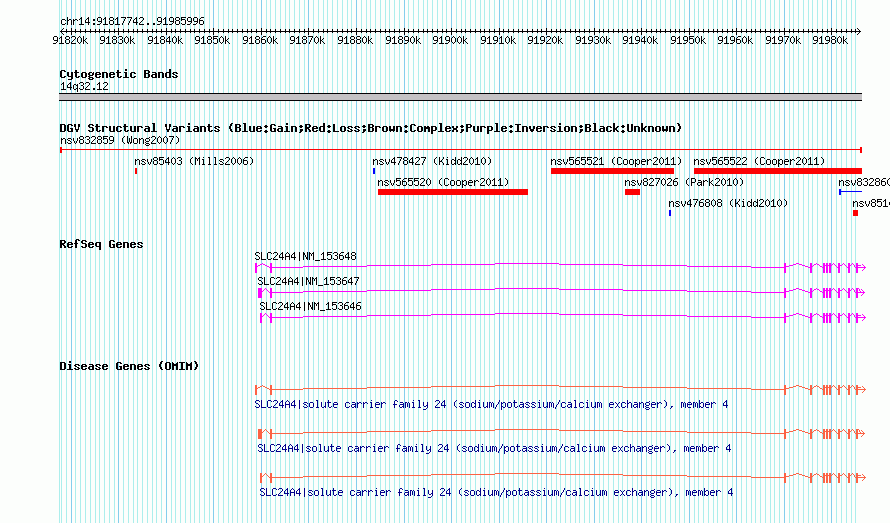Open nsv832859 (Wong2007) variant label
The image size is (890, 523).
pos(120,140)
